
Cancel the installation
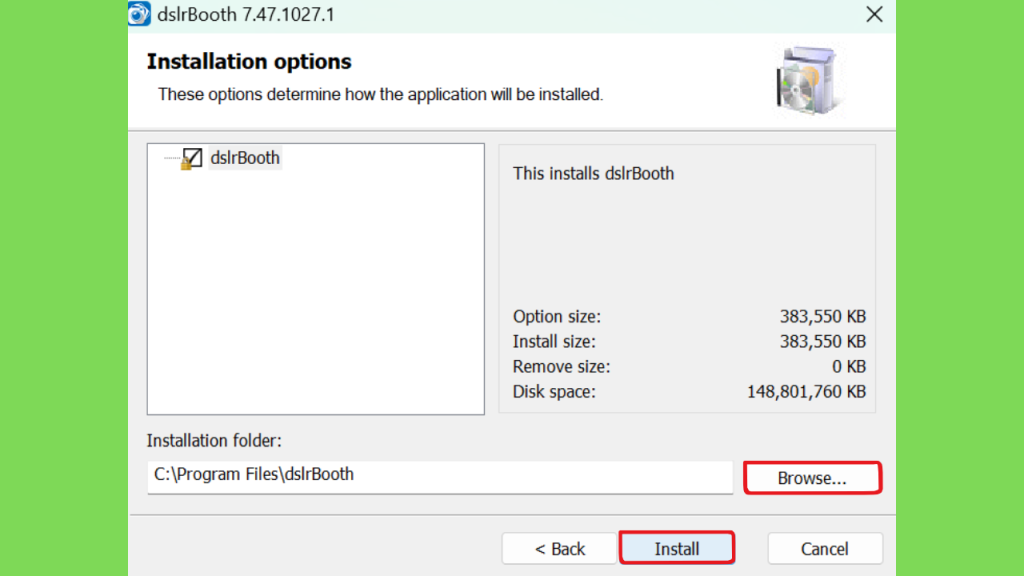pyautogui.click(x=825, y=549)
